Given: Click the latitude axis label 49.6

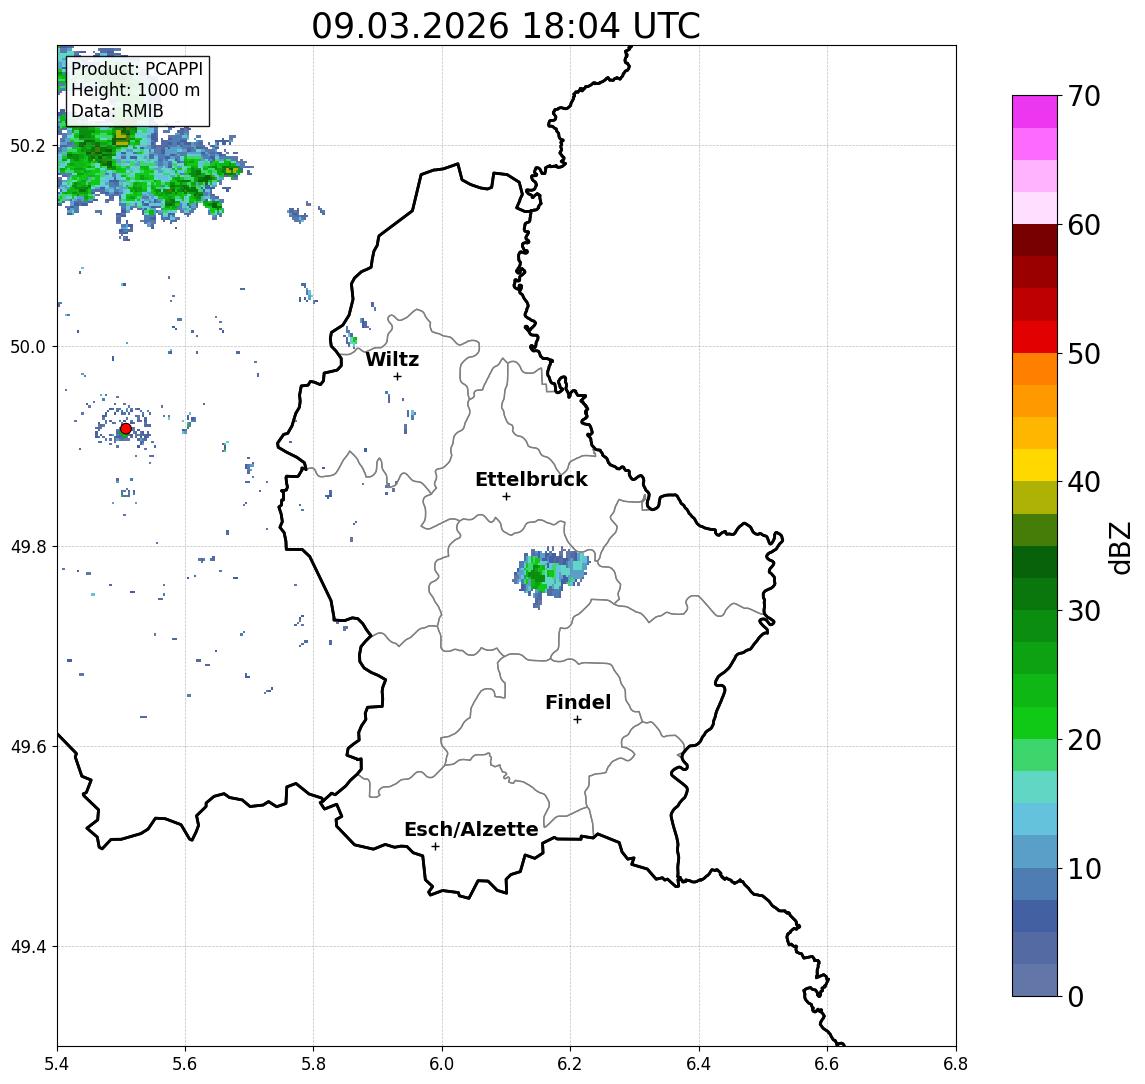Looking at the screenshot, I should pos(28,747).
